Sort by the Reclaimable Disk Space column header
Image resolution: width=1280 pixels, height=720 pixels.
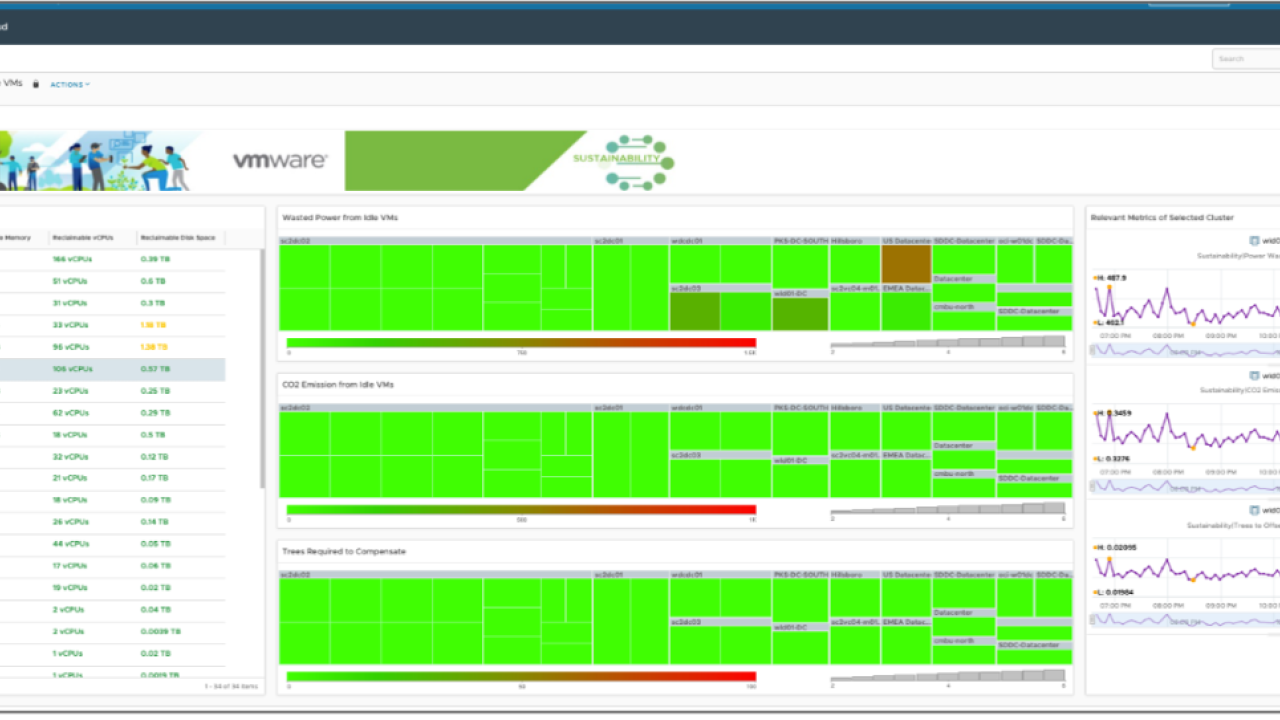pyautogui.click(x=178, y=237)
